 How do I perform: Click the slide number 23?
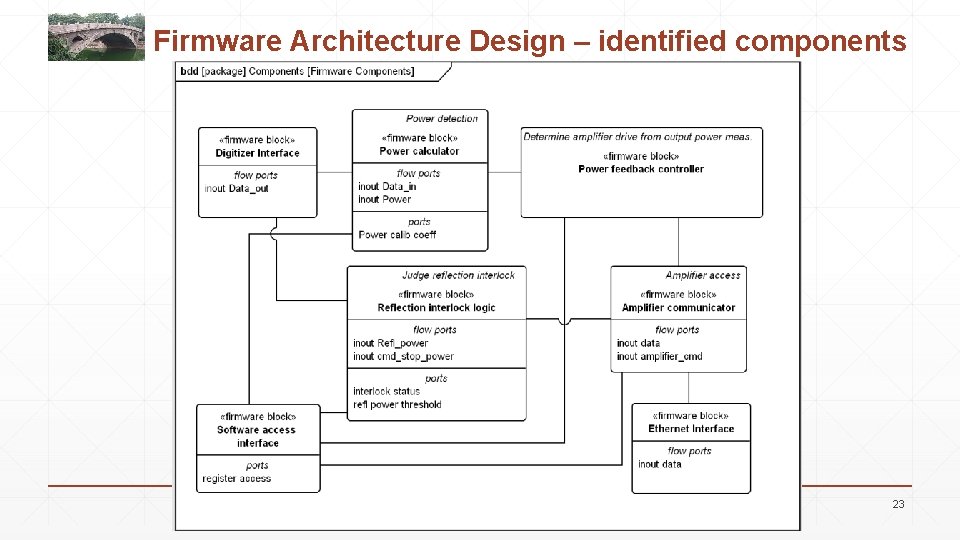(898, 504)
